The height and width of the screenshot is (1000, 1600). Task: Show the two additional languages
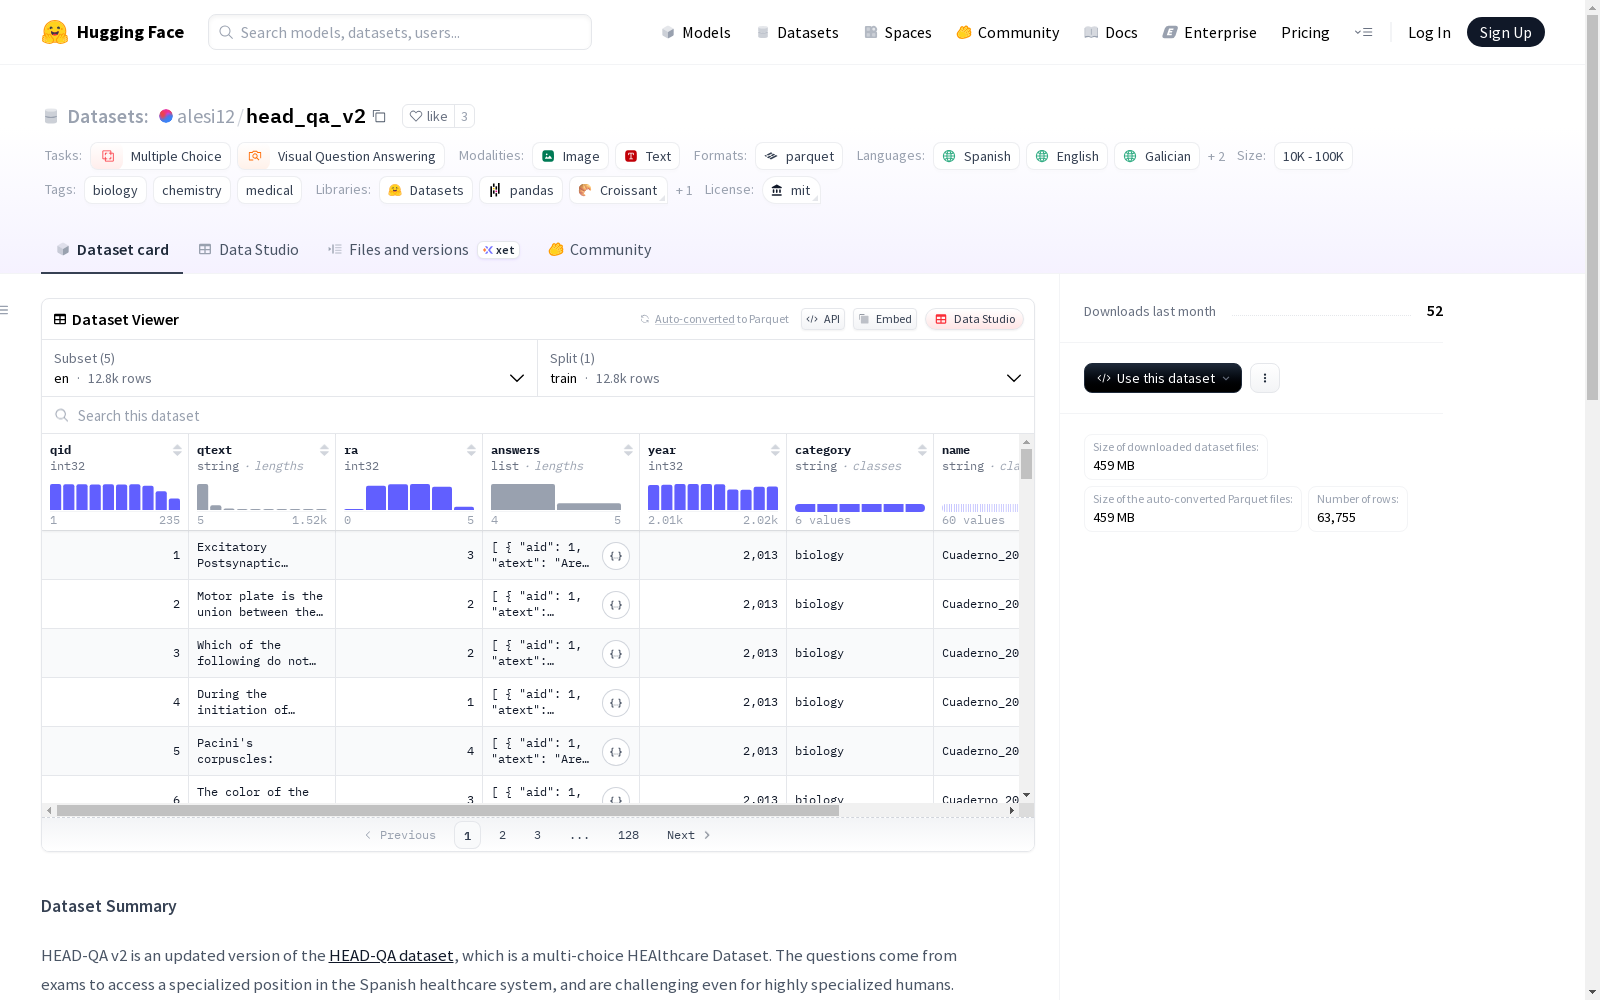(1216, 156)
